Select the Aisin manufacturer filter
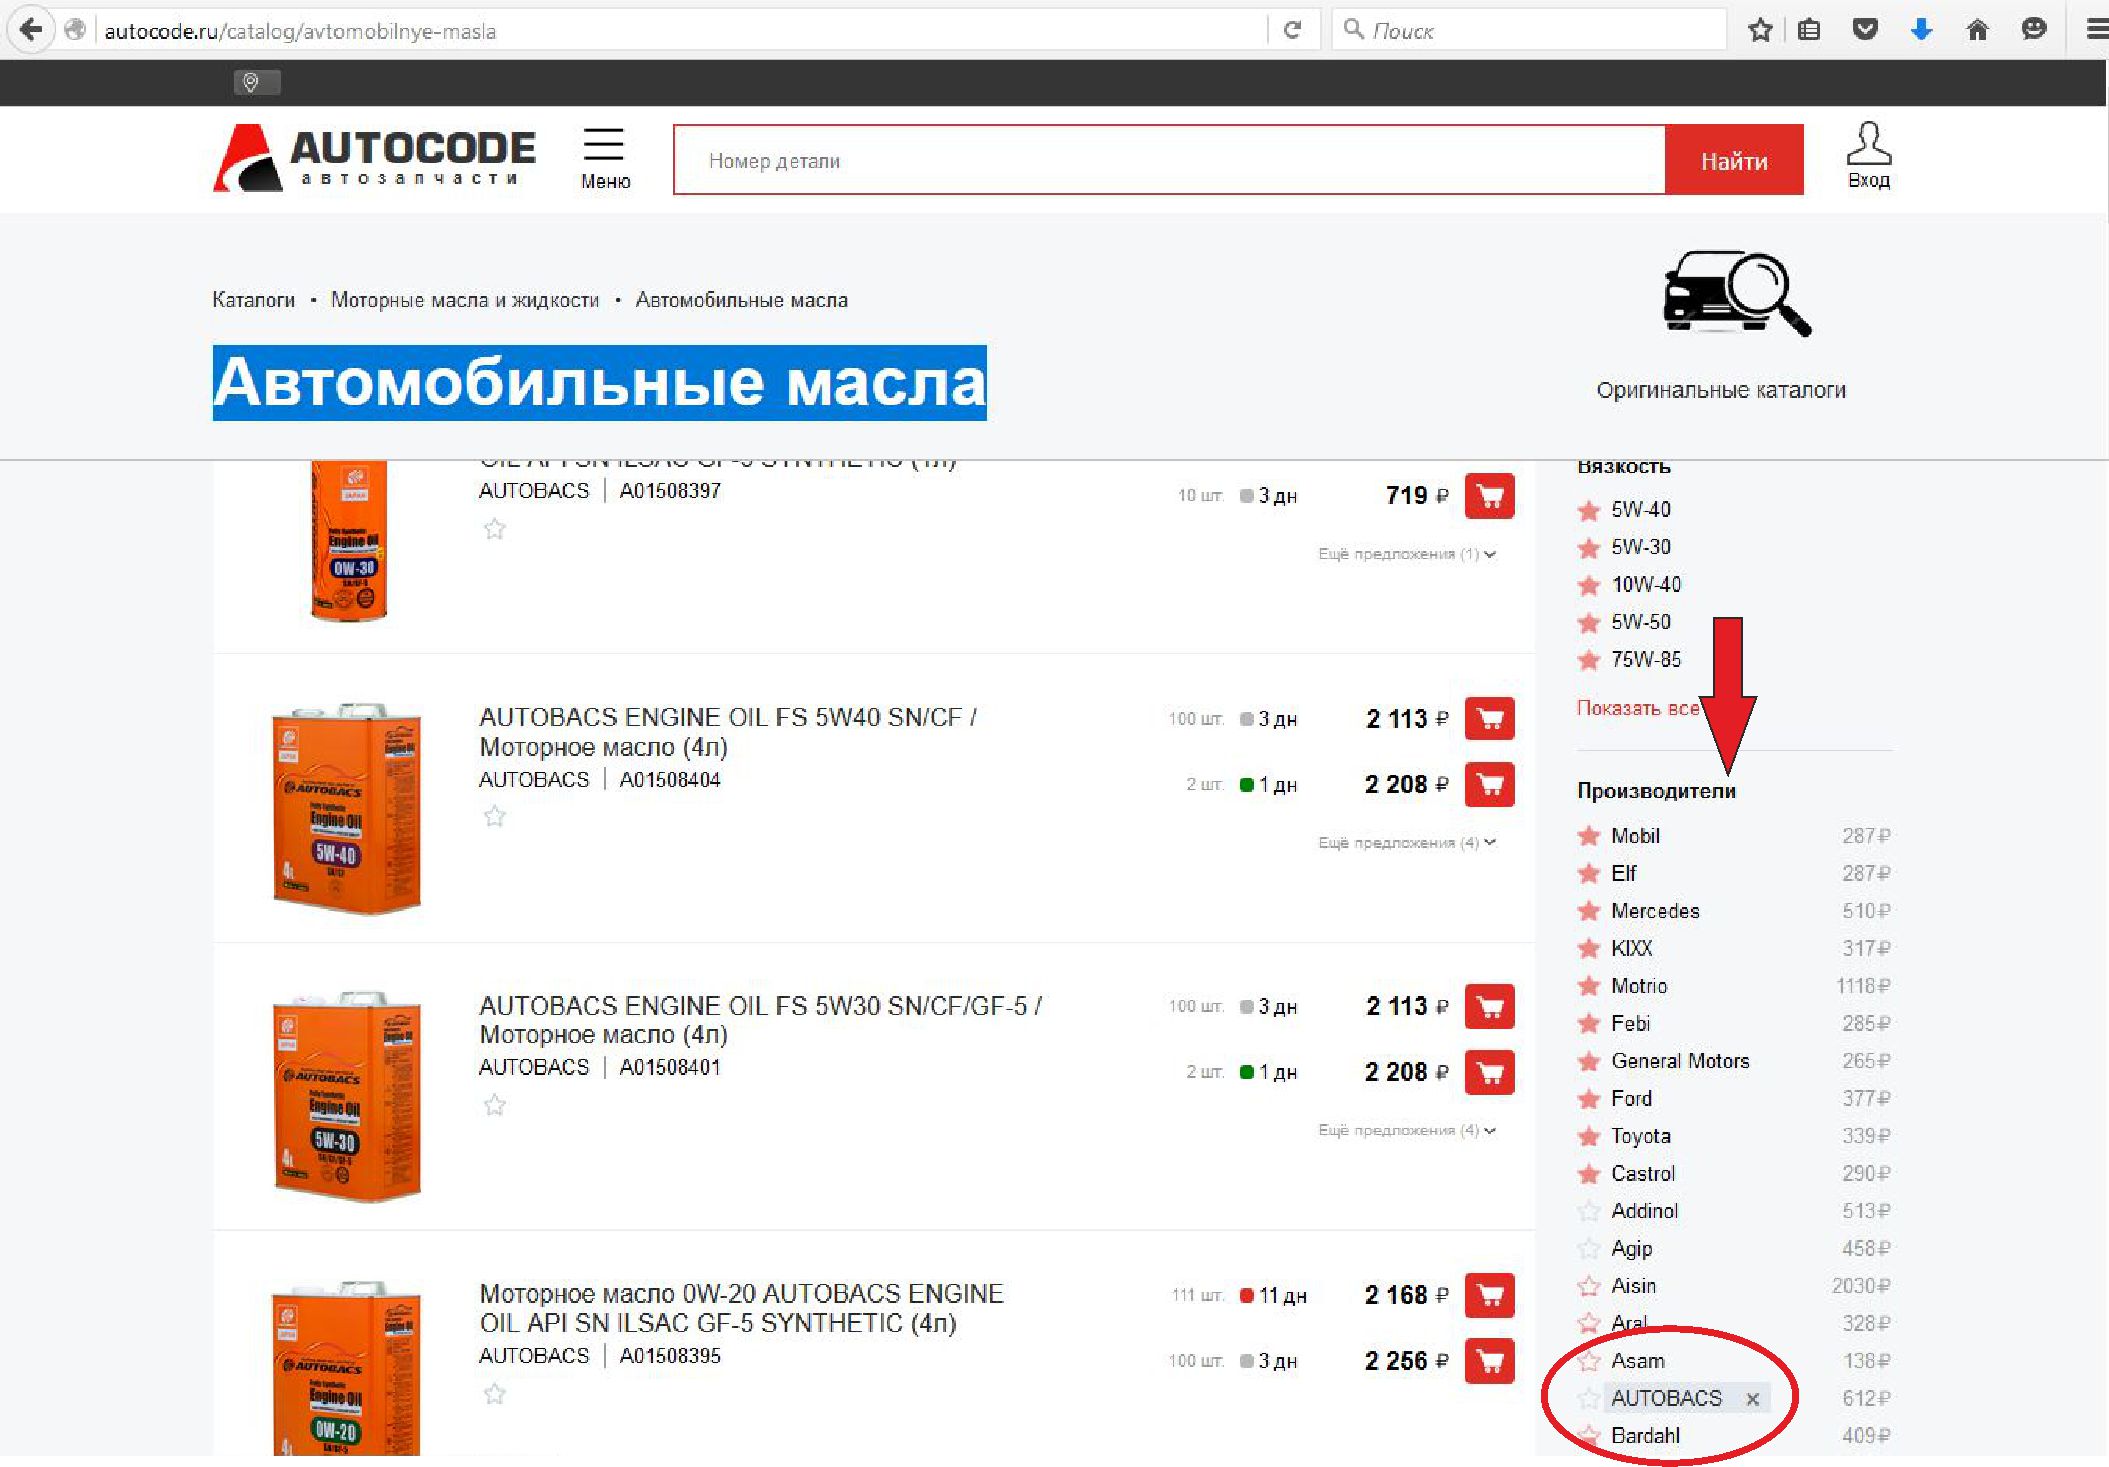This screenshot has width=2109, height=1467. coord(1633,1286)
